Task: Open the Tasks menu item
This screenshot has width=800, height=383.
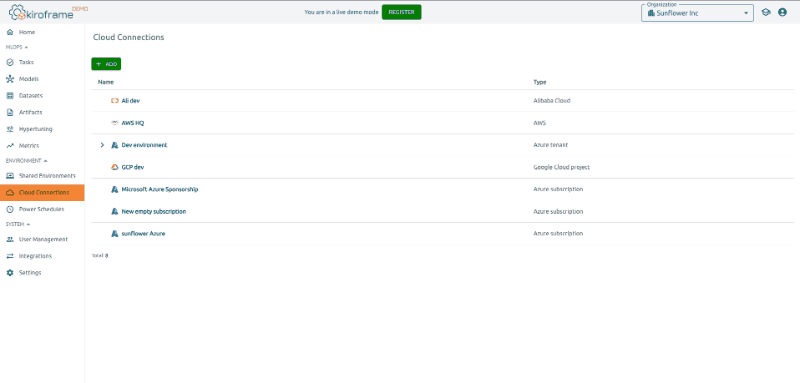Action: pos(42,62)
